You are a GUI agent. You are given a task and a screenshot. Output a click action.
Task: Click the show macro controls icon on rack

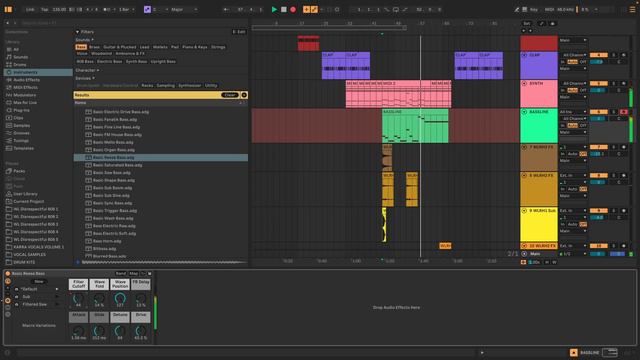click(8, 282)
